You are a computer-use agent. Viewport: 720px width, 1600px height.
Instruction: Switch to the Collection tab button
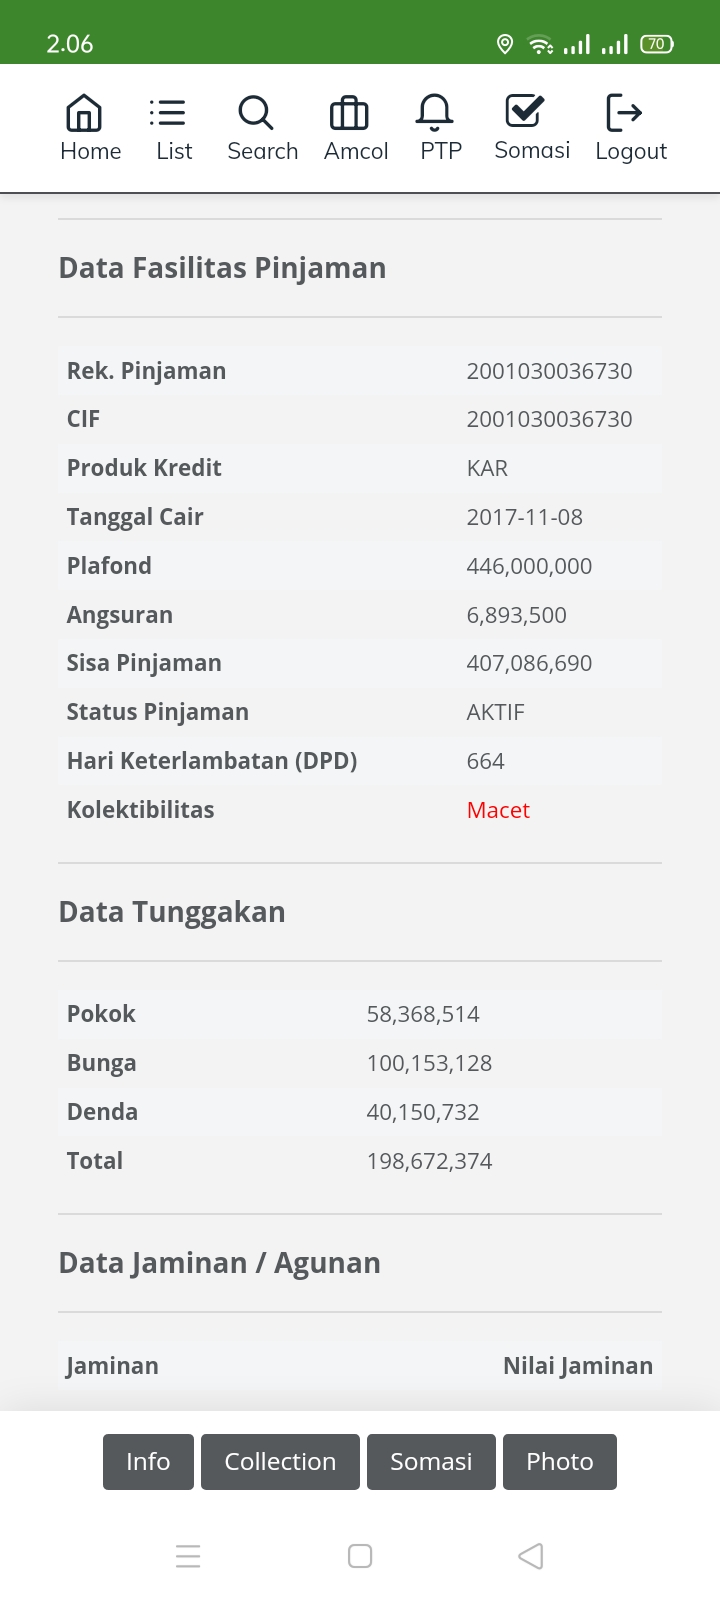click(x=280, y=1462)
